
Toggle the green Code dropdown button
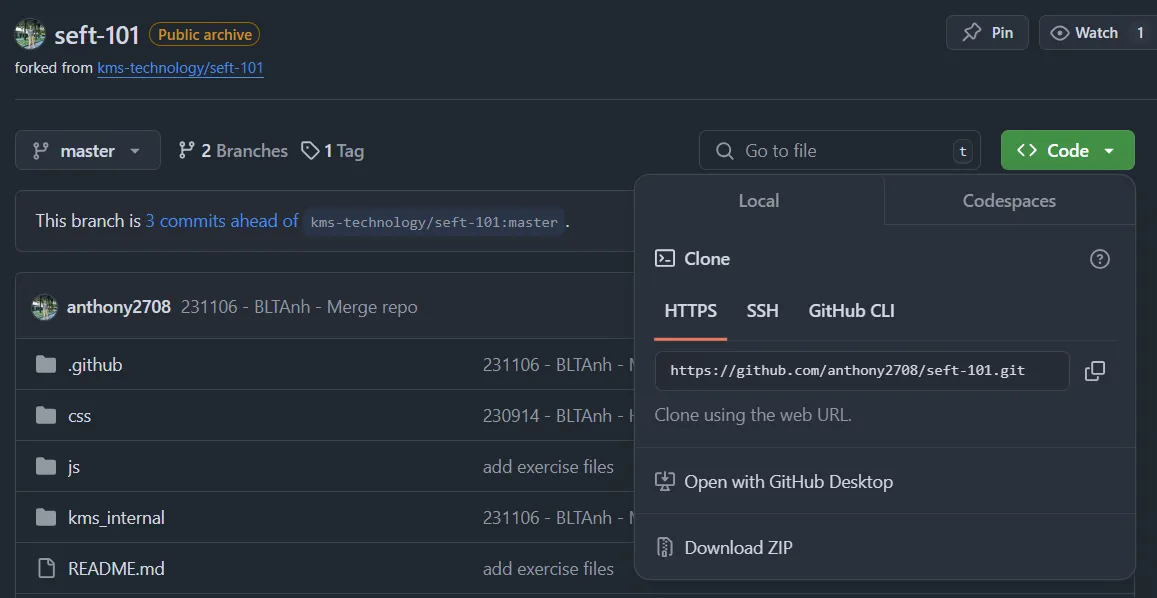[1068, 151]
